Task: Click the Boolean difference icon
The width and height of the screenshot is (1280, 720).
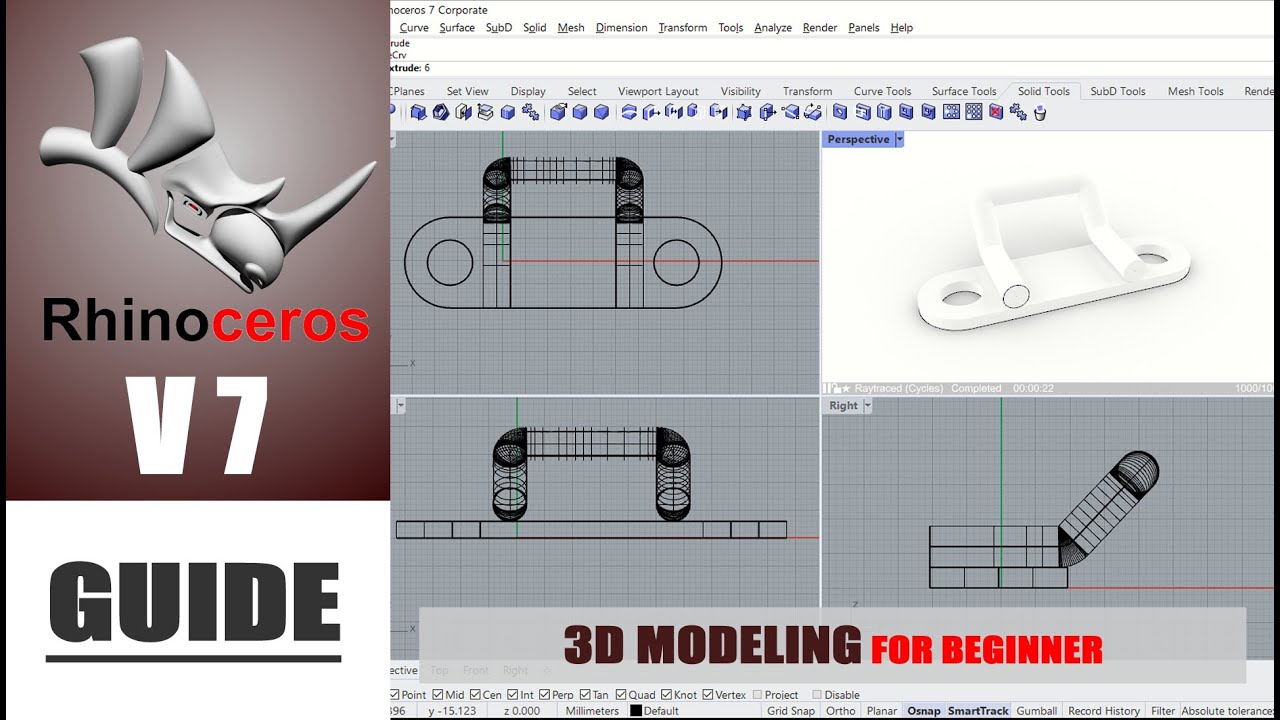Action: [x=579, y=112]
